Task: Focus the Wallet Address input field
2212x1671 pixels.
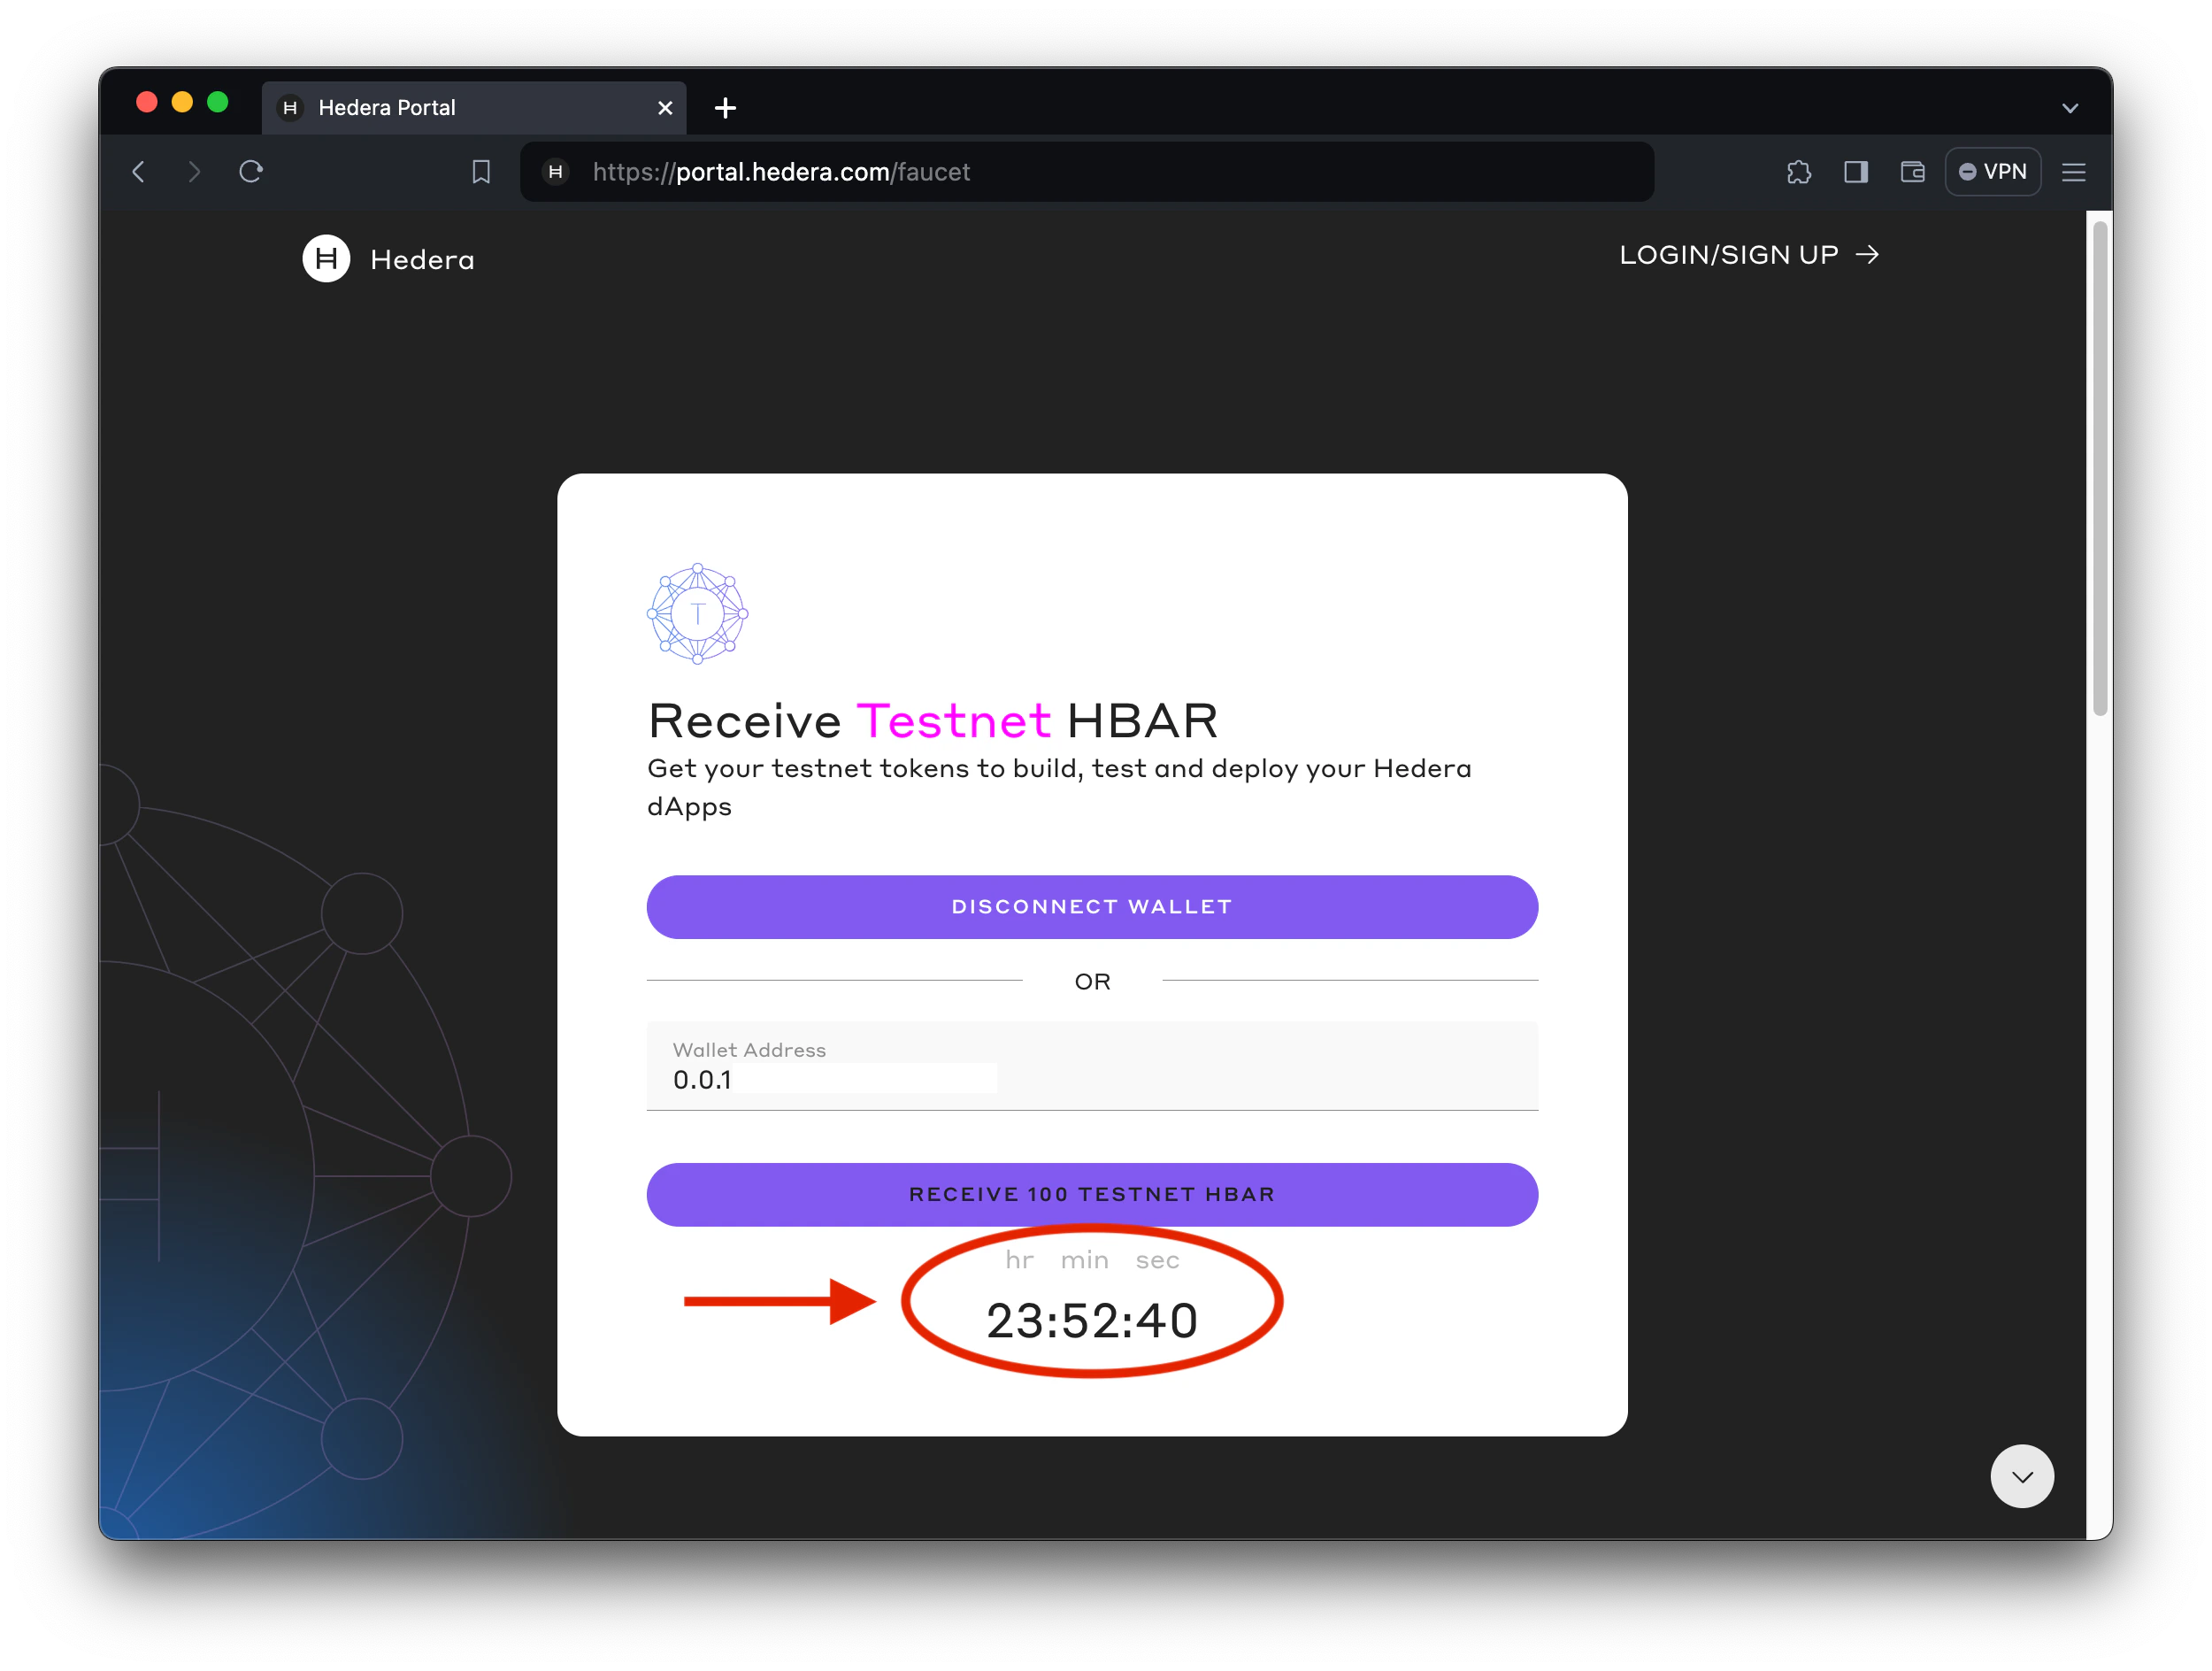Action: point(1091,1078)
